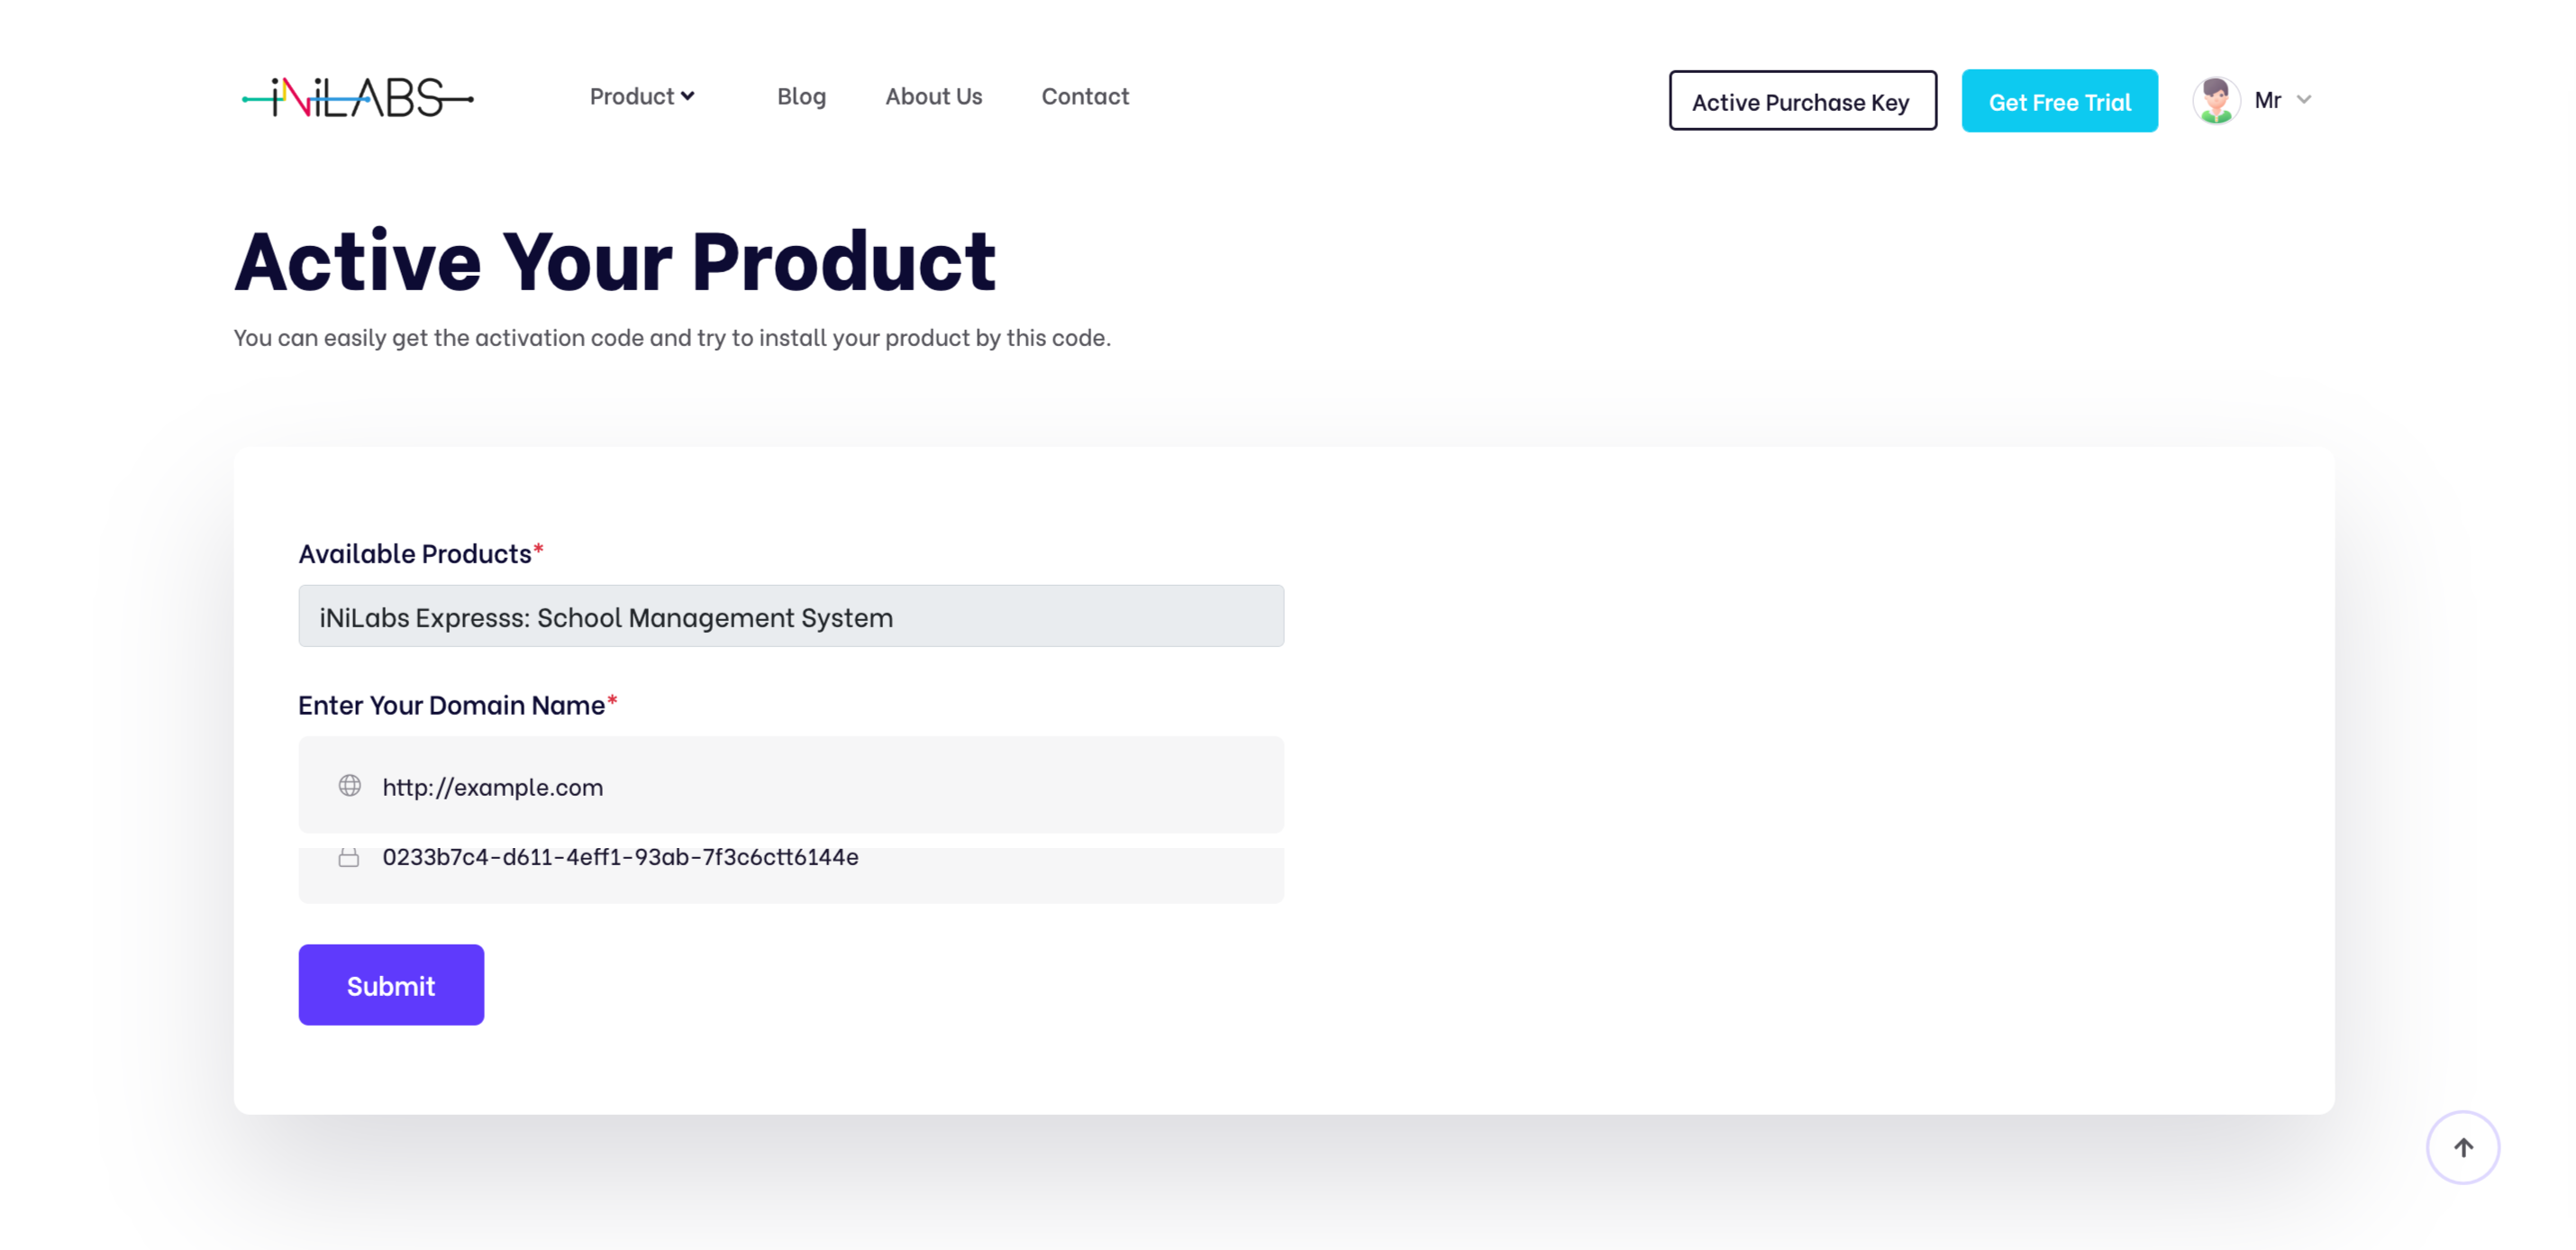Click the globe icon in domain field

point(349,786)
